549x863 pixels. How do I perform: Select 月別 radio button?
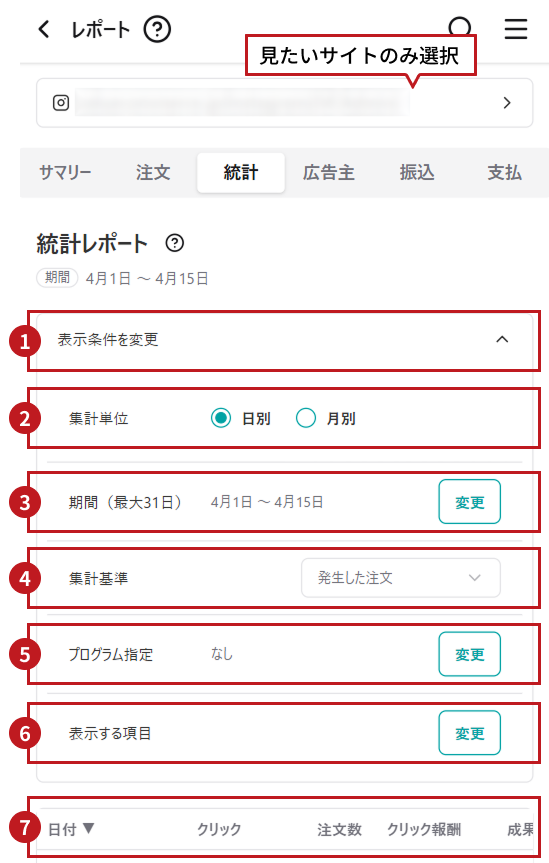[x=306, y=418]
